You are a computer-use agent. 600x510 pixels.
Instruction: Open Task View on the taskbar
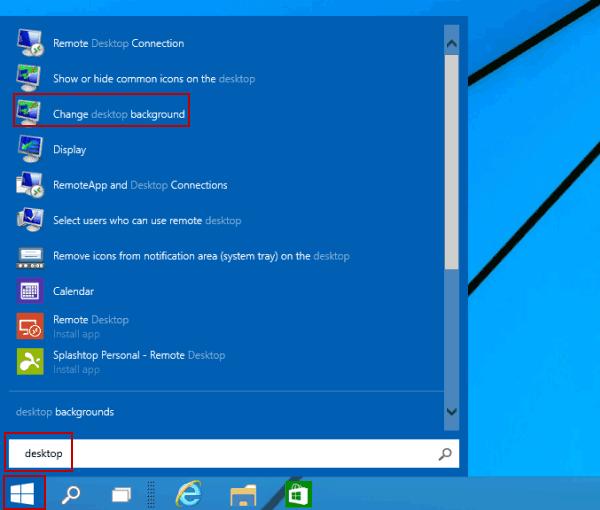(121, 493)
